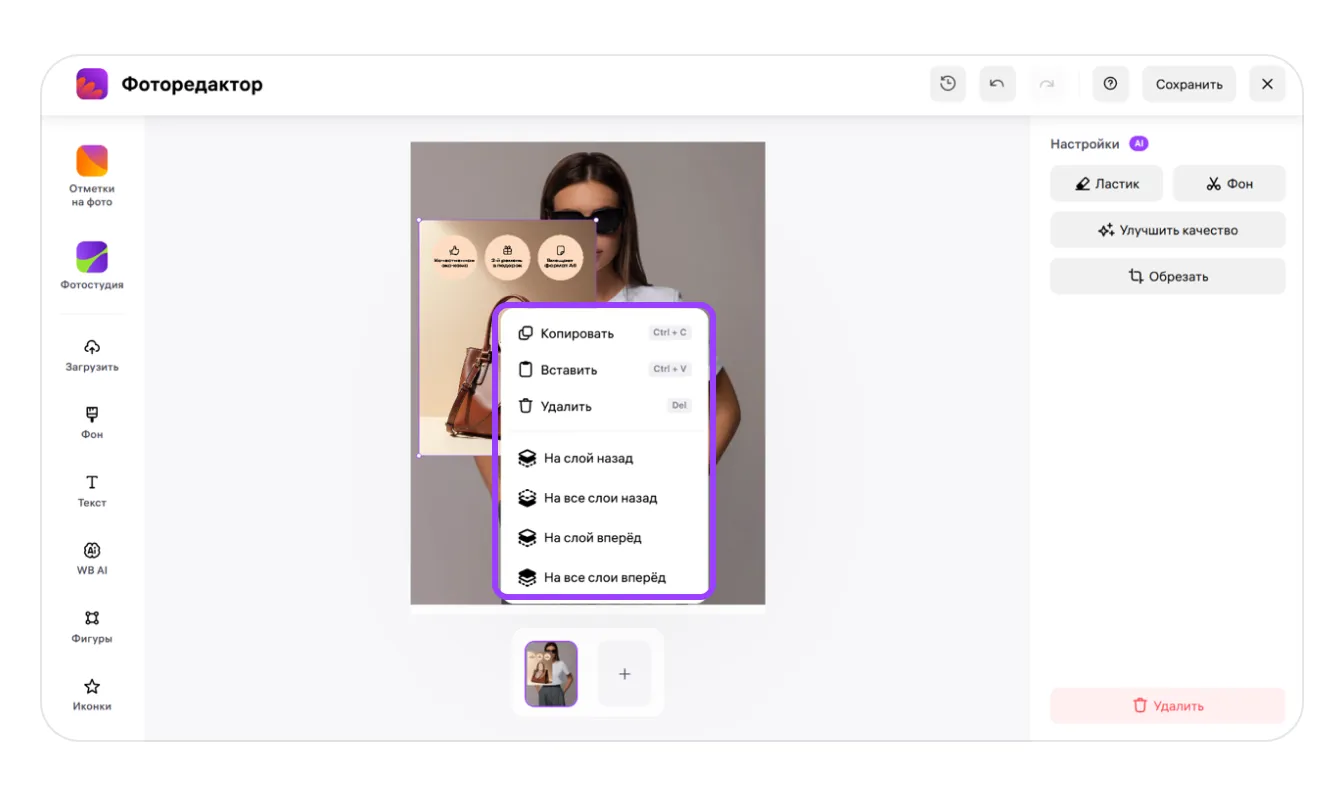The height and width of the screenshot is (796, 1344).
Task: Select На все слои вперёд option
Action: tap(603, 577)
